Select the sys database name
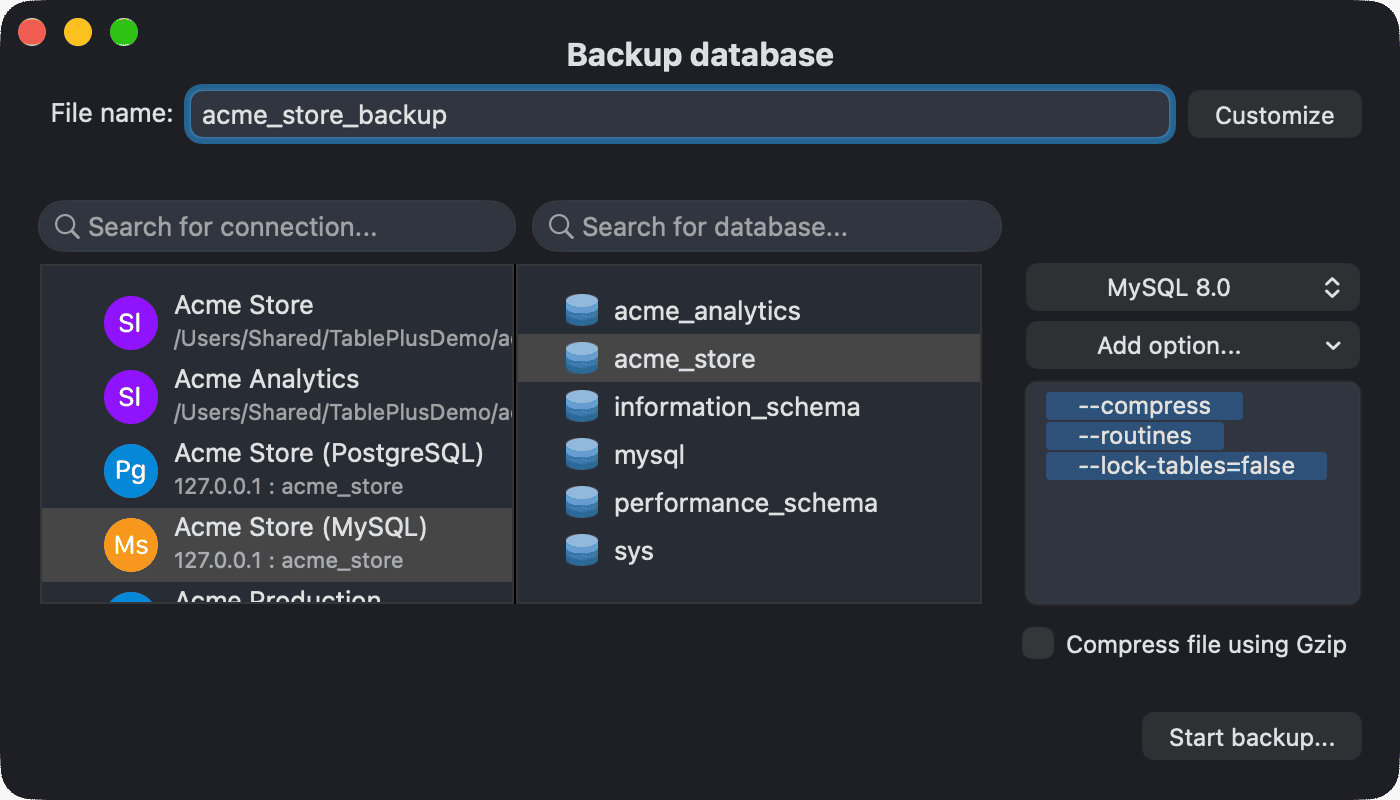 (634, 551)
